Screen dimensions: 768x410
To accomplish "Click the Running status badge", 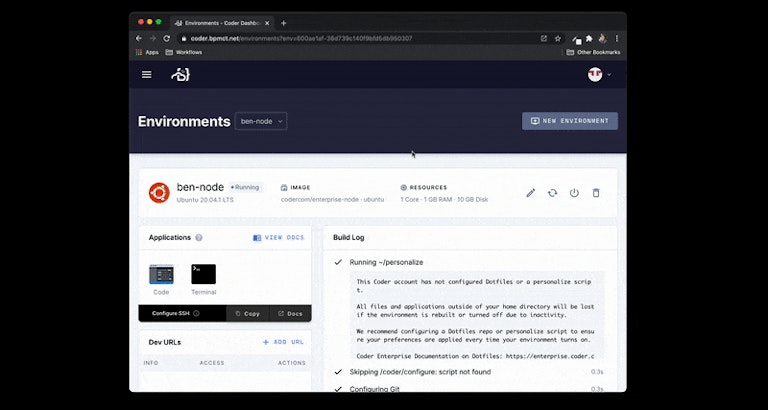I will pos(245,187).
